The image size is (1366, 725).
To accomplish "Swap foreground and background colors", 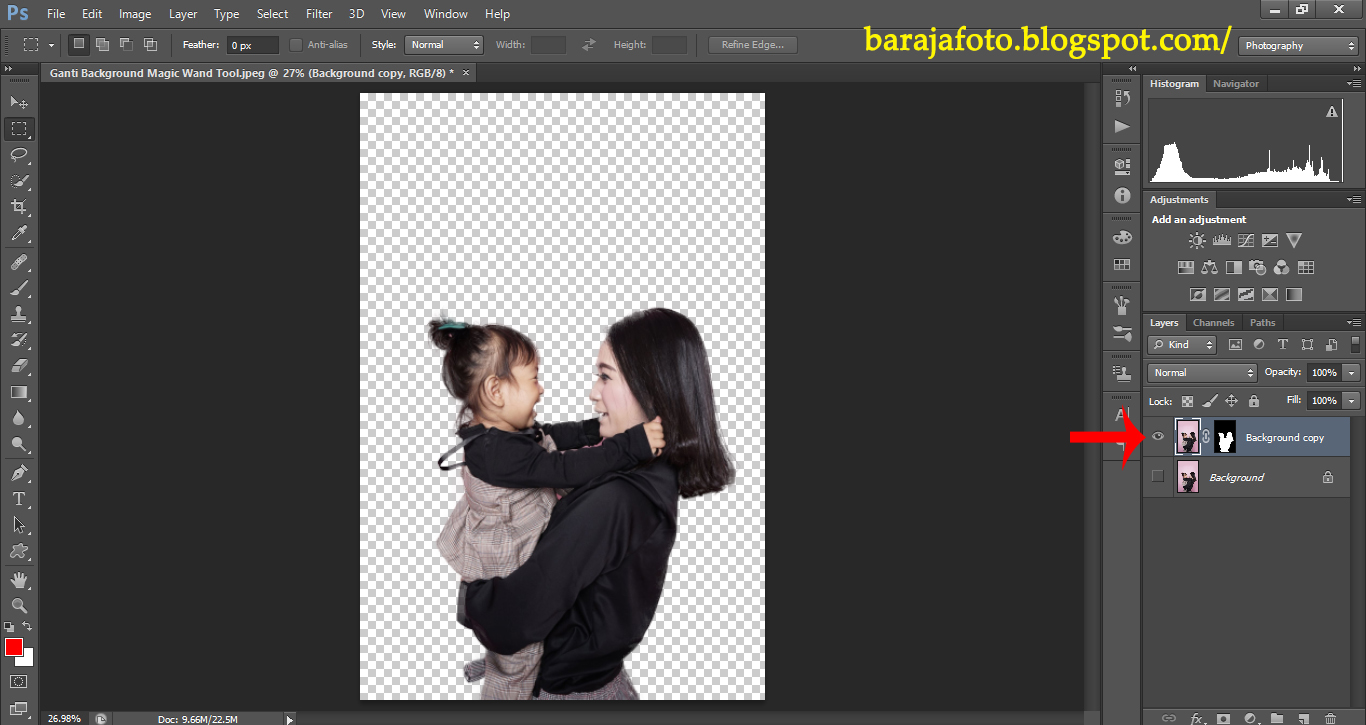I will tap(27, 627).
